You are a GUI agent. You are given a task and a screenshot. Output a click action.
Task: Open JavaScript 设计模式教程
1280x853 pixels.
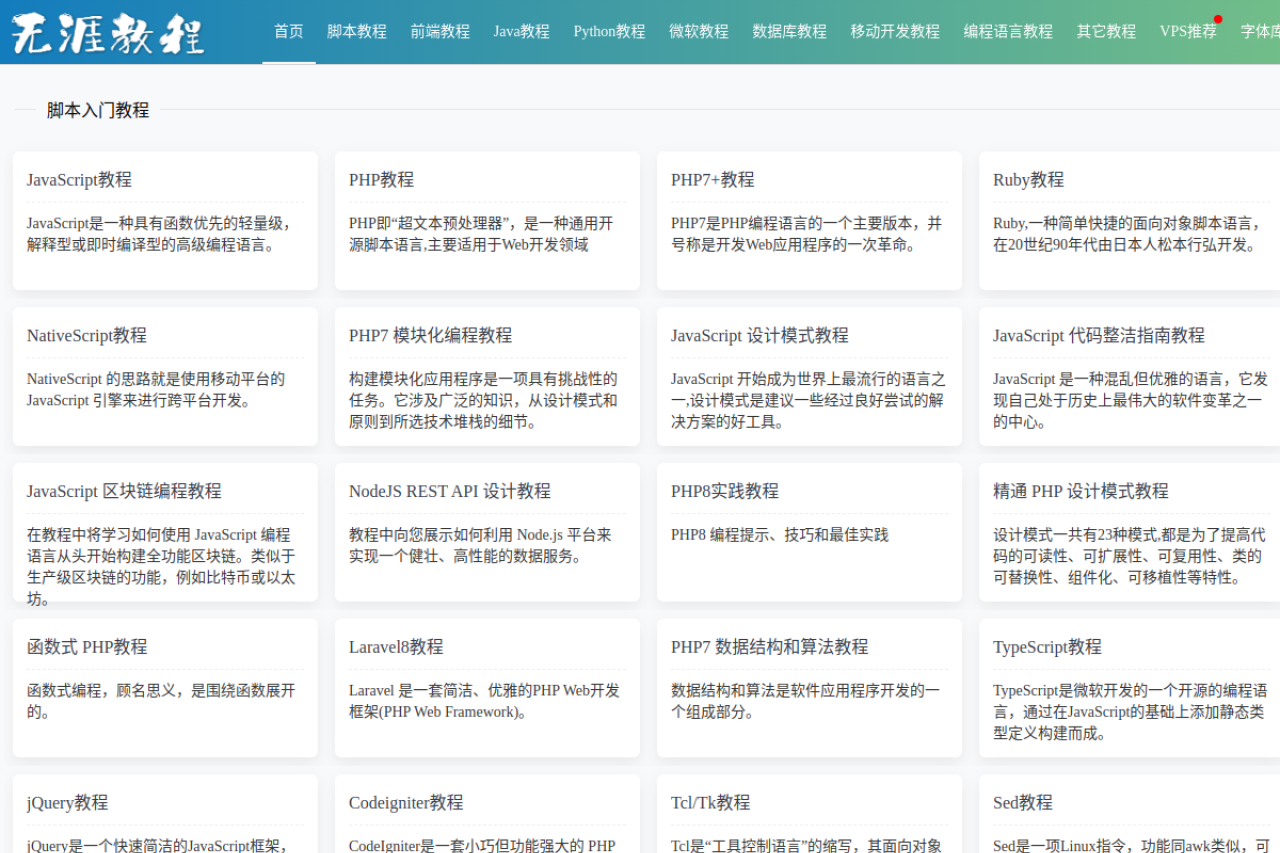(x=760, y=335)
